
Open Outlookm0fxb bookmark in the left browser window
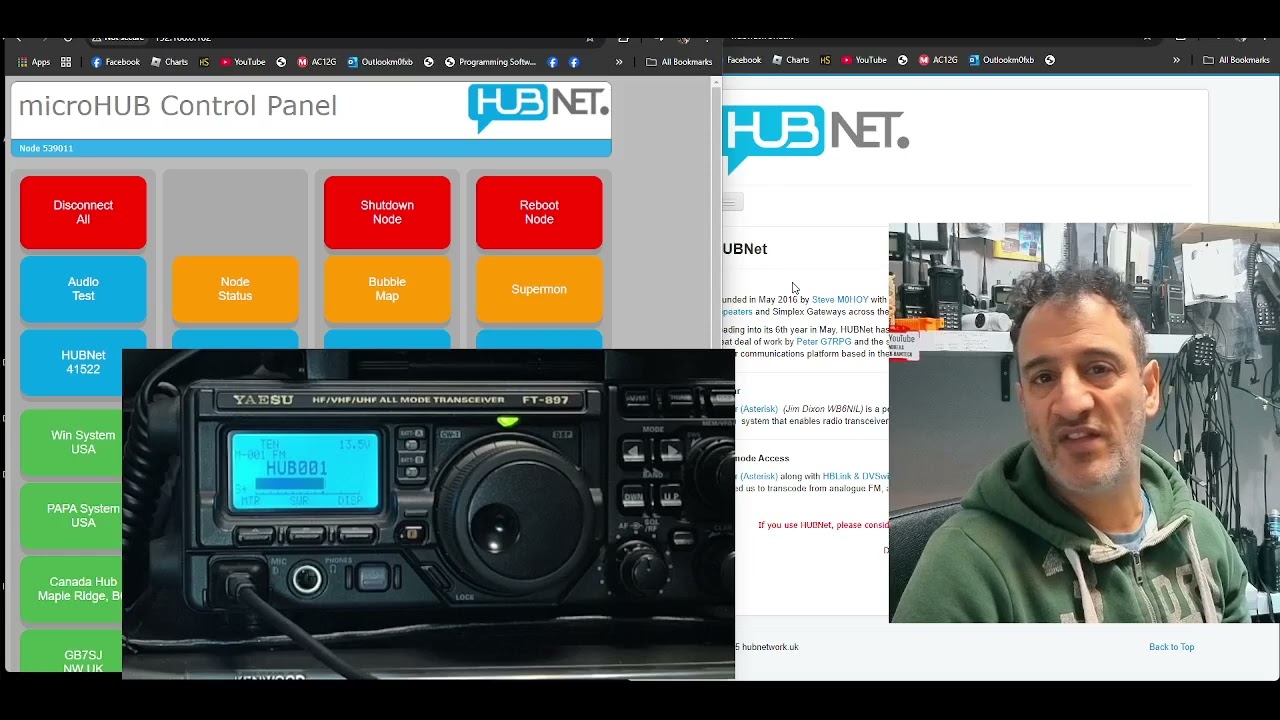pos(380,62)
